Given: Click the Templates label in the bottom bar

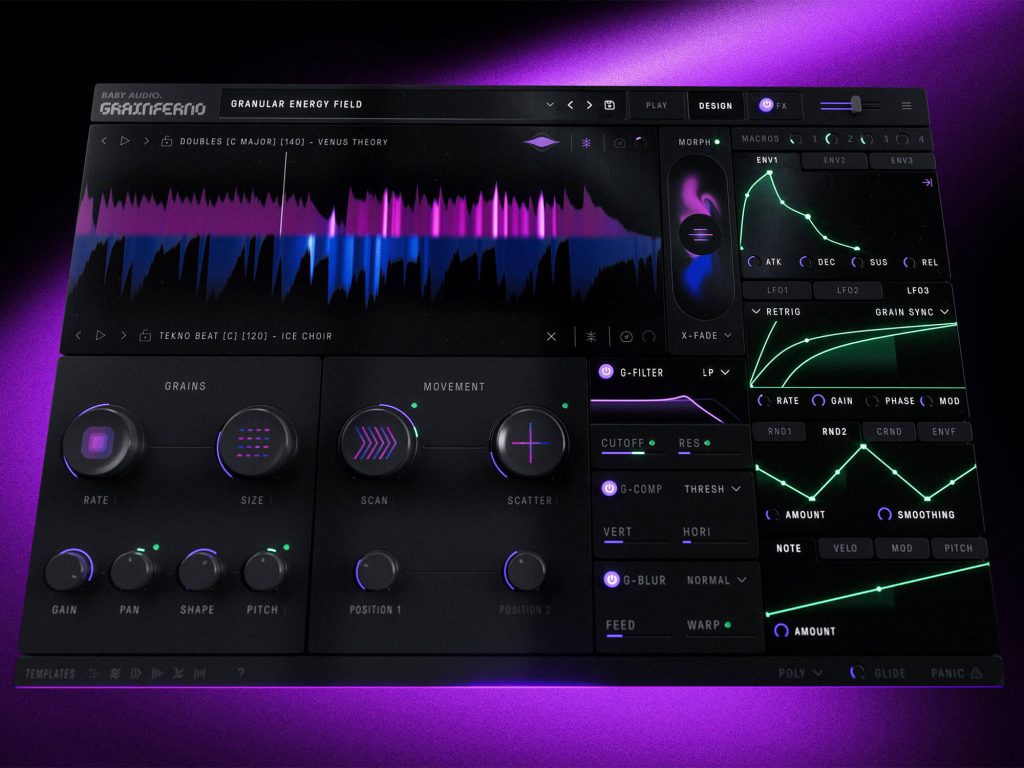Looking at the screenshot, I should (x=50, y=673).
